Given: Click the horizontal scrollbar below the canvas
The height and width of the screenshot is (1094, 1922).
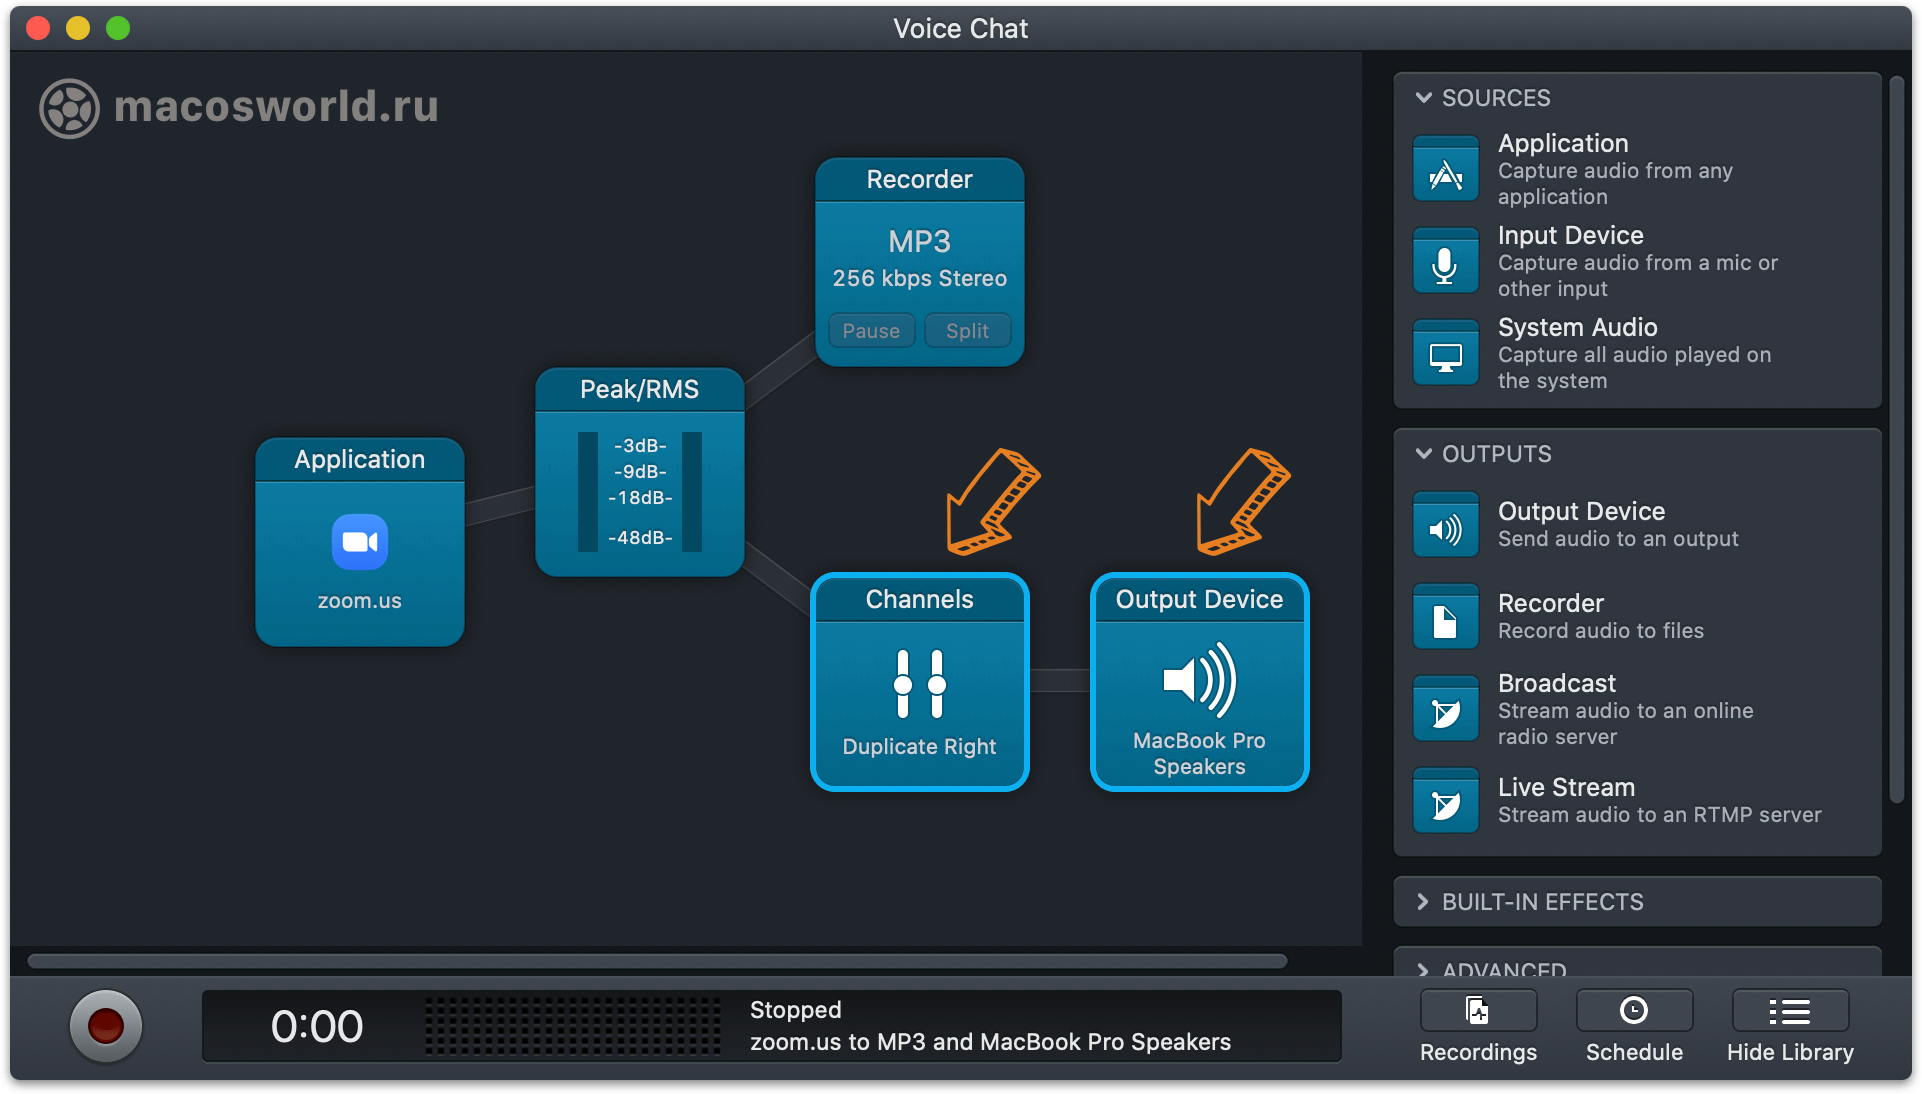Looking at the screenshot, I should 657,961.
